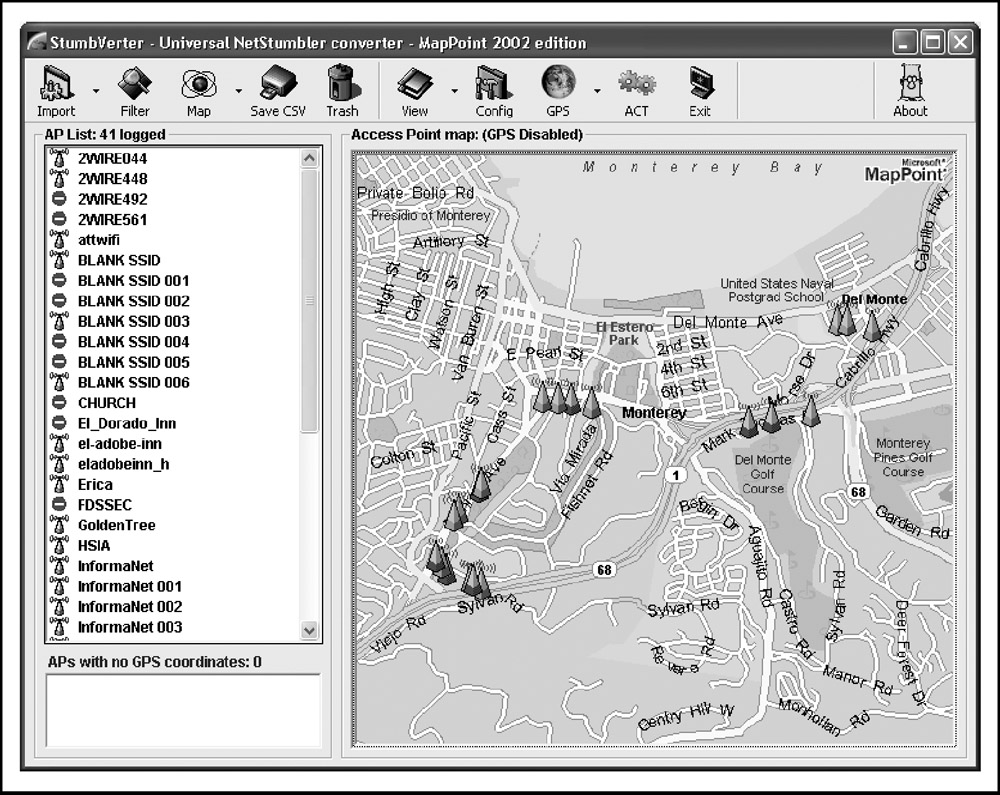Click the Monterey city label on map
The image size is (1000, 795).
click(x=654, y=412)
